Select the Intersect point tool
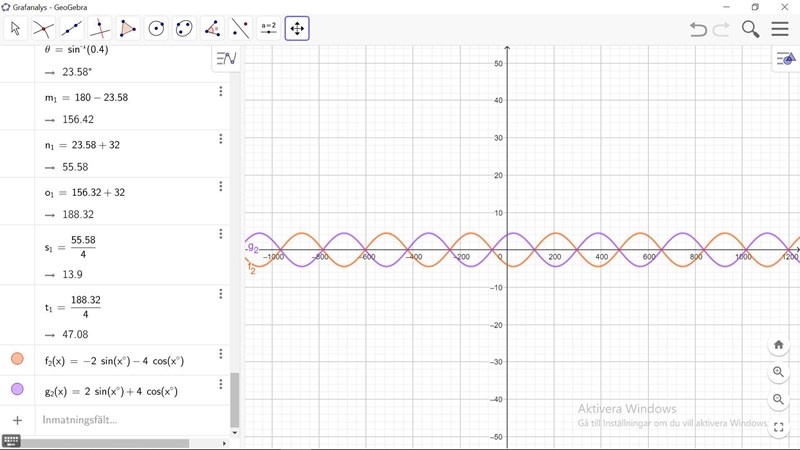800x450 pixels. (43, 29)
